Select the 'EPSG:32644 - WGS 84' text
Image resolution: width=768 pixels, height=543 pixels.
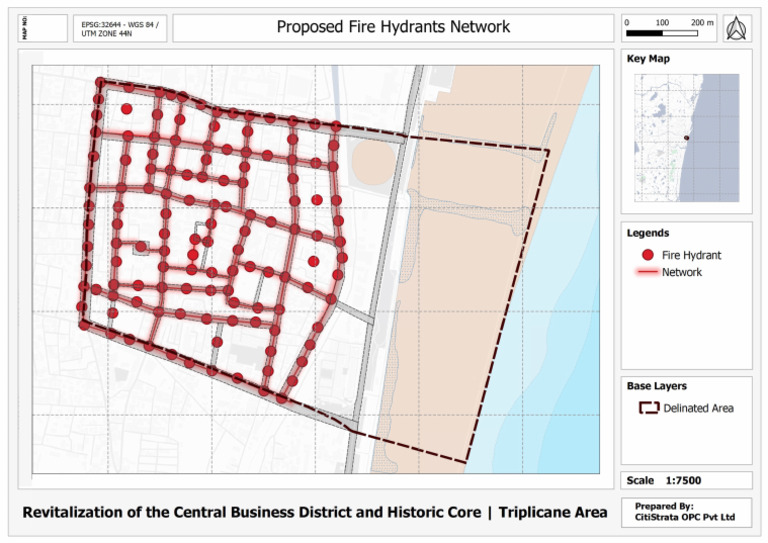point(120,24)
